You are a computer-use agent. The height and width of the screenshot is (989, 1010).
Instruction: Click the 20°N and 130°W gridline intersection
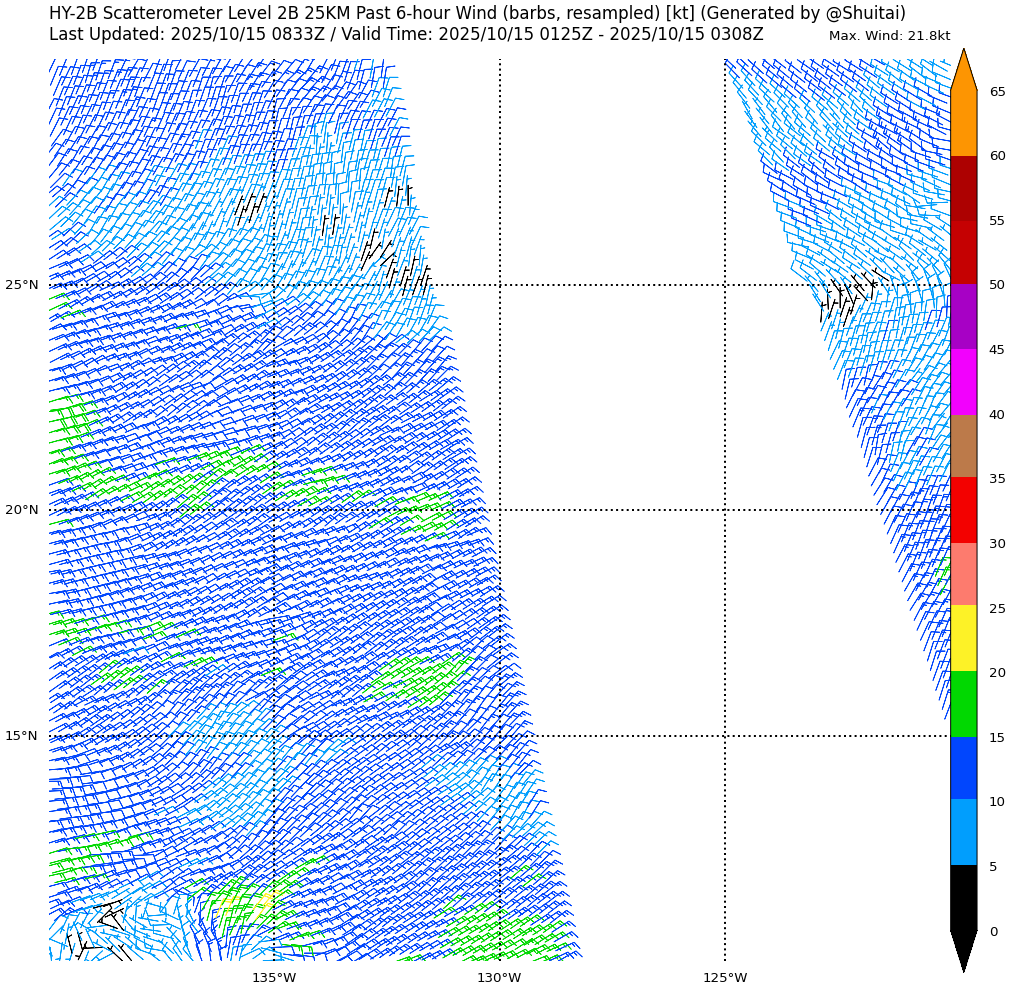(500, 510)
